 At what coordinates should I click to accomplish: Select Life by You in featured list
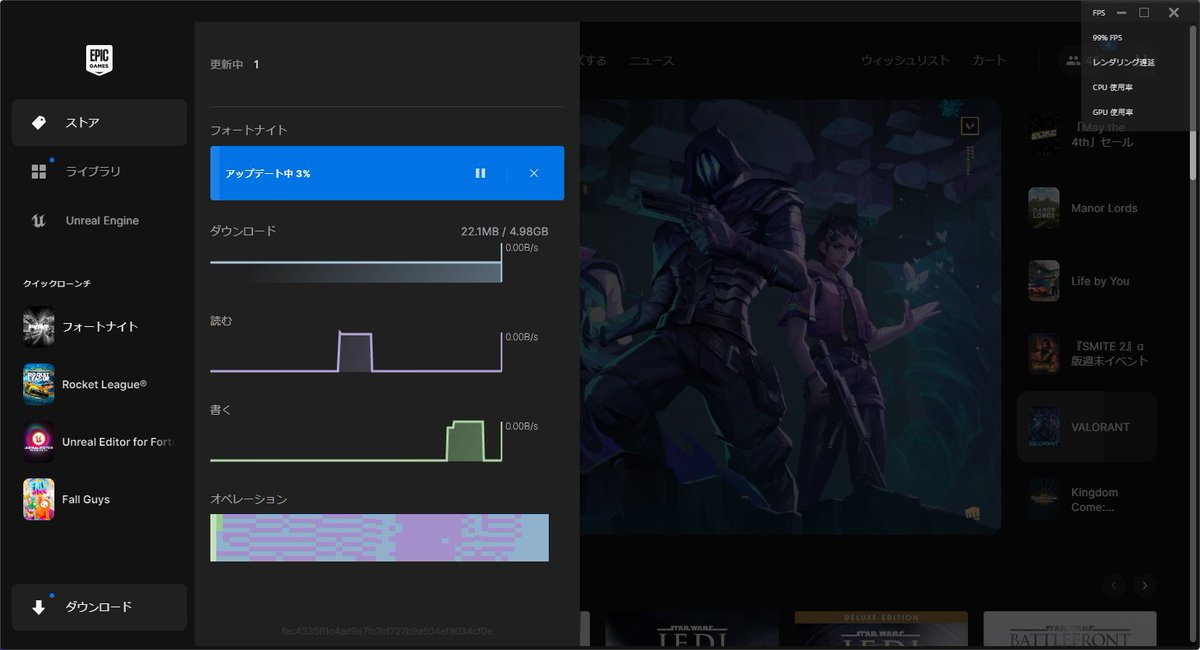(x=1087, y=281)
